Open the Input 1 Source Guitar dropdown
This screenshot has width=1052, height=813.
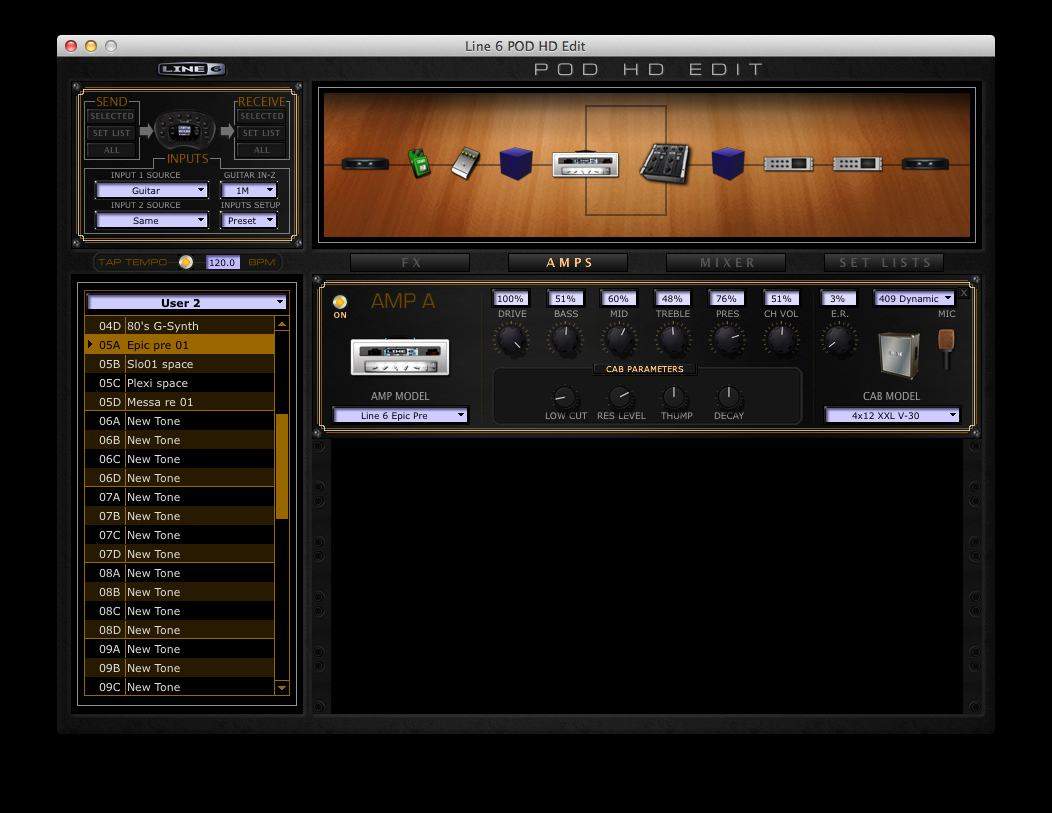pos(152,190)
